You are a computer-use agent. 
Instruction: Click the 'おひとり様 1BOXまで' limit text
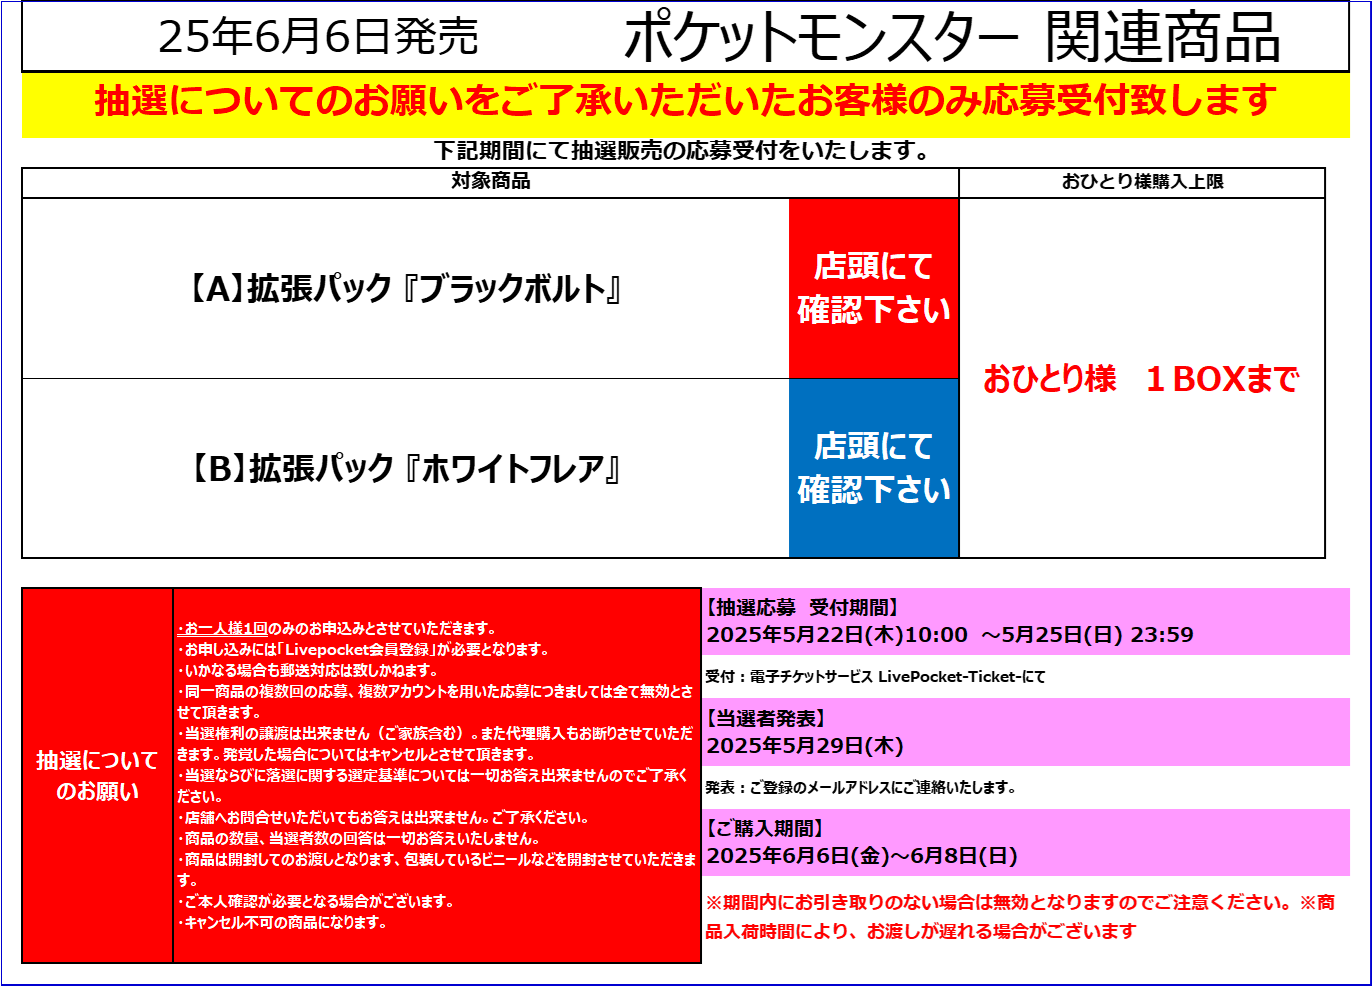pos(1140,379)
